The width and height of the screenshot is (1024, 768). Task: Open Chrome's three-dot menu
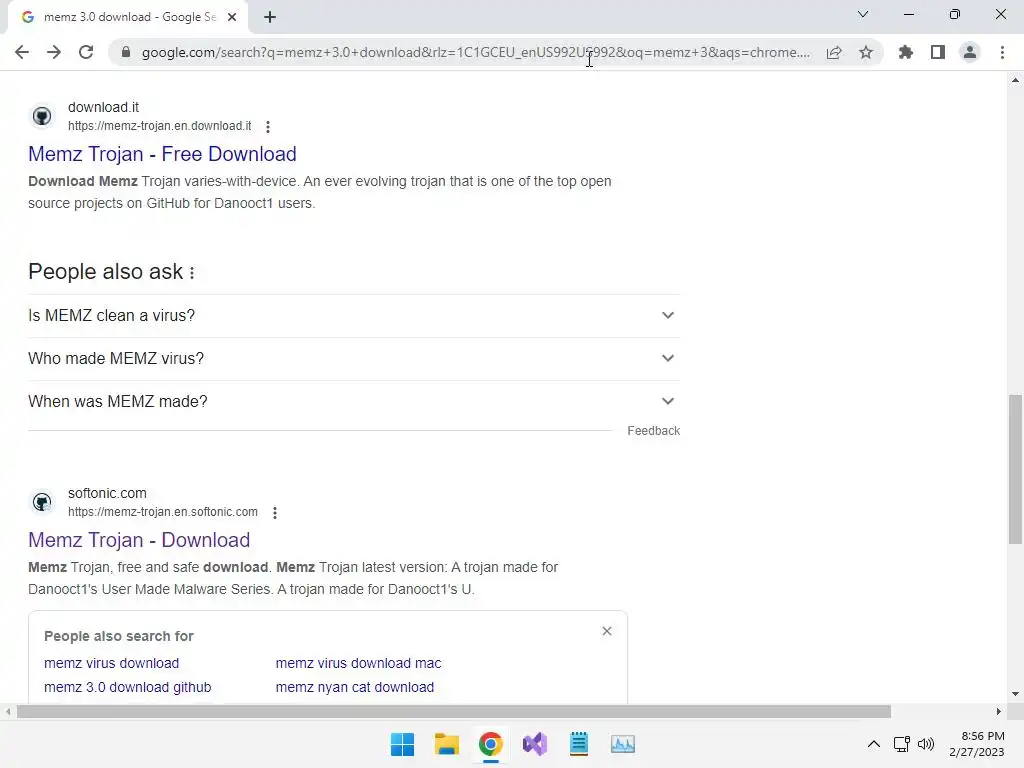click(1002, 52)
